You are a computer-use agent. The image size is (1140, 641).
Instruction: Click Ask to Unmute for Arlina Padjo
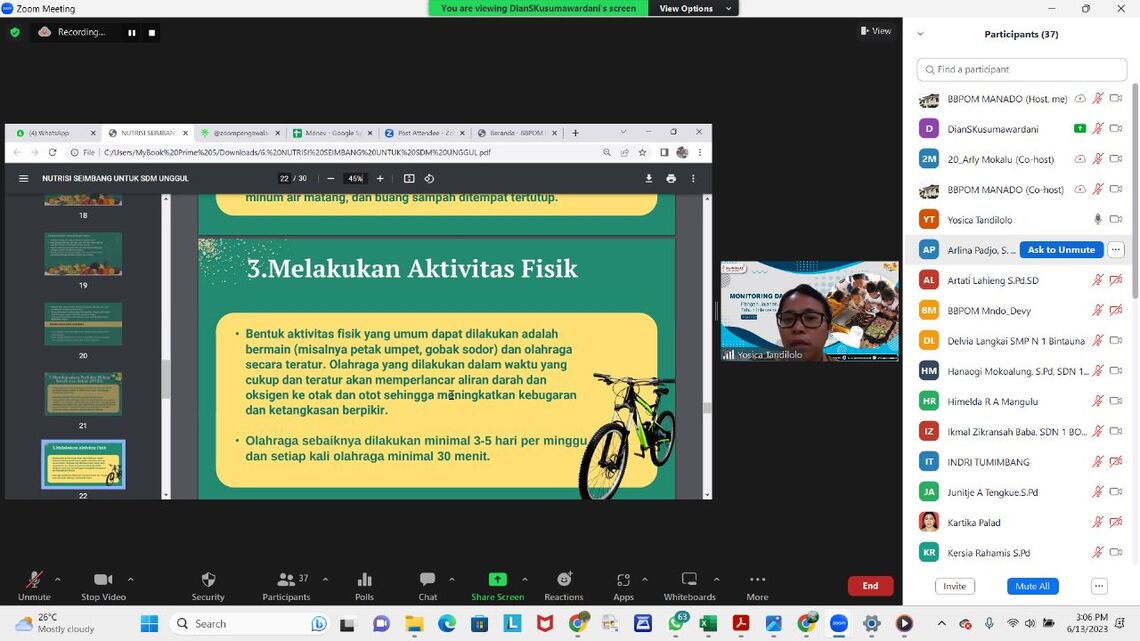click(x=1061, y=250)
